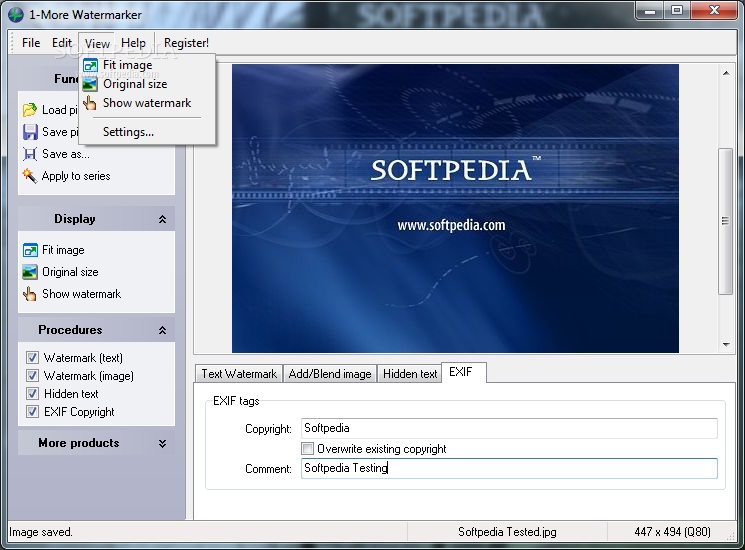Image resolution: width=745 pixels, height=550 pixels.
Task: Open the File menu
Action: click(x=31, y=43)
